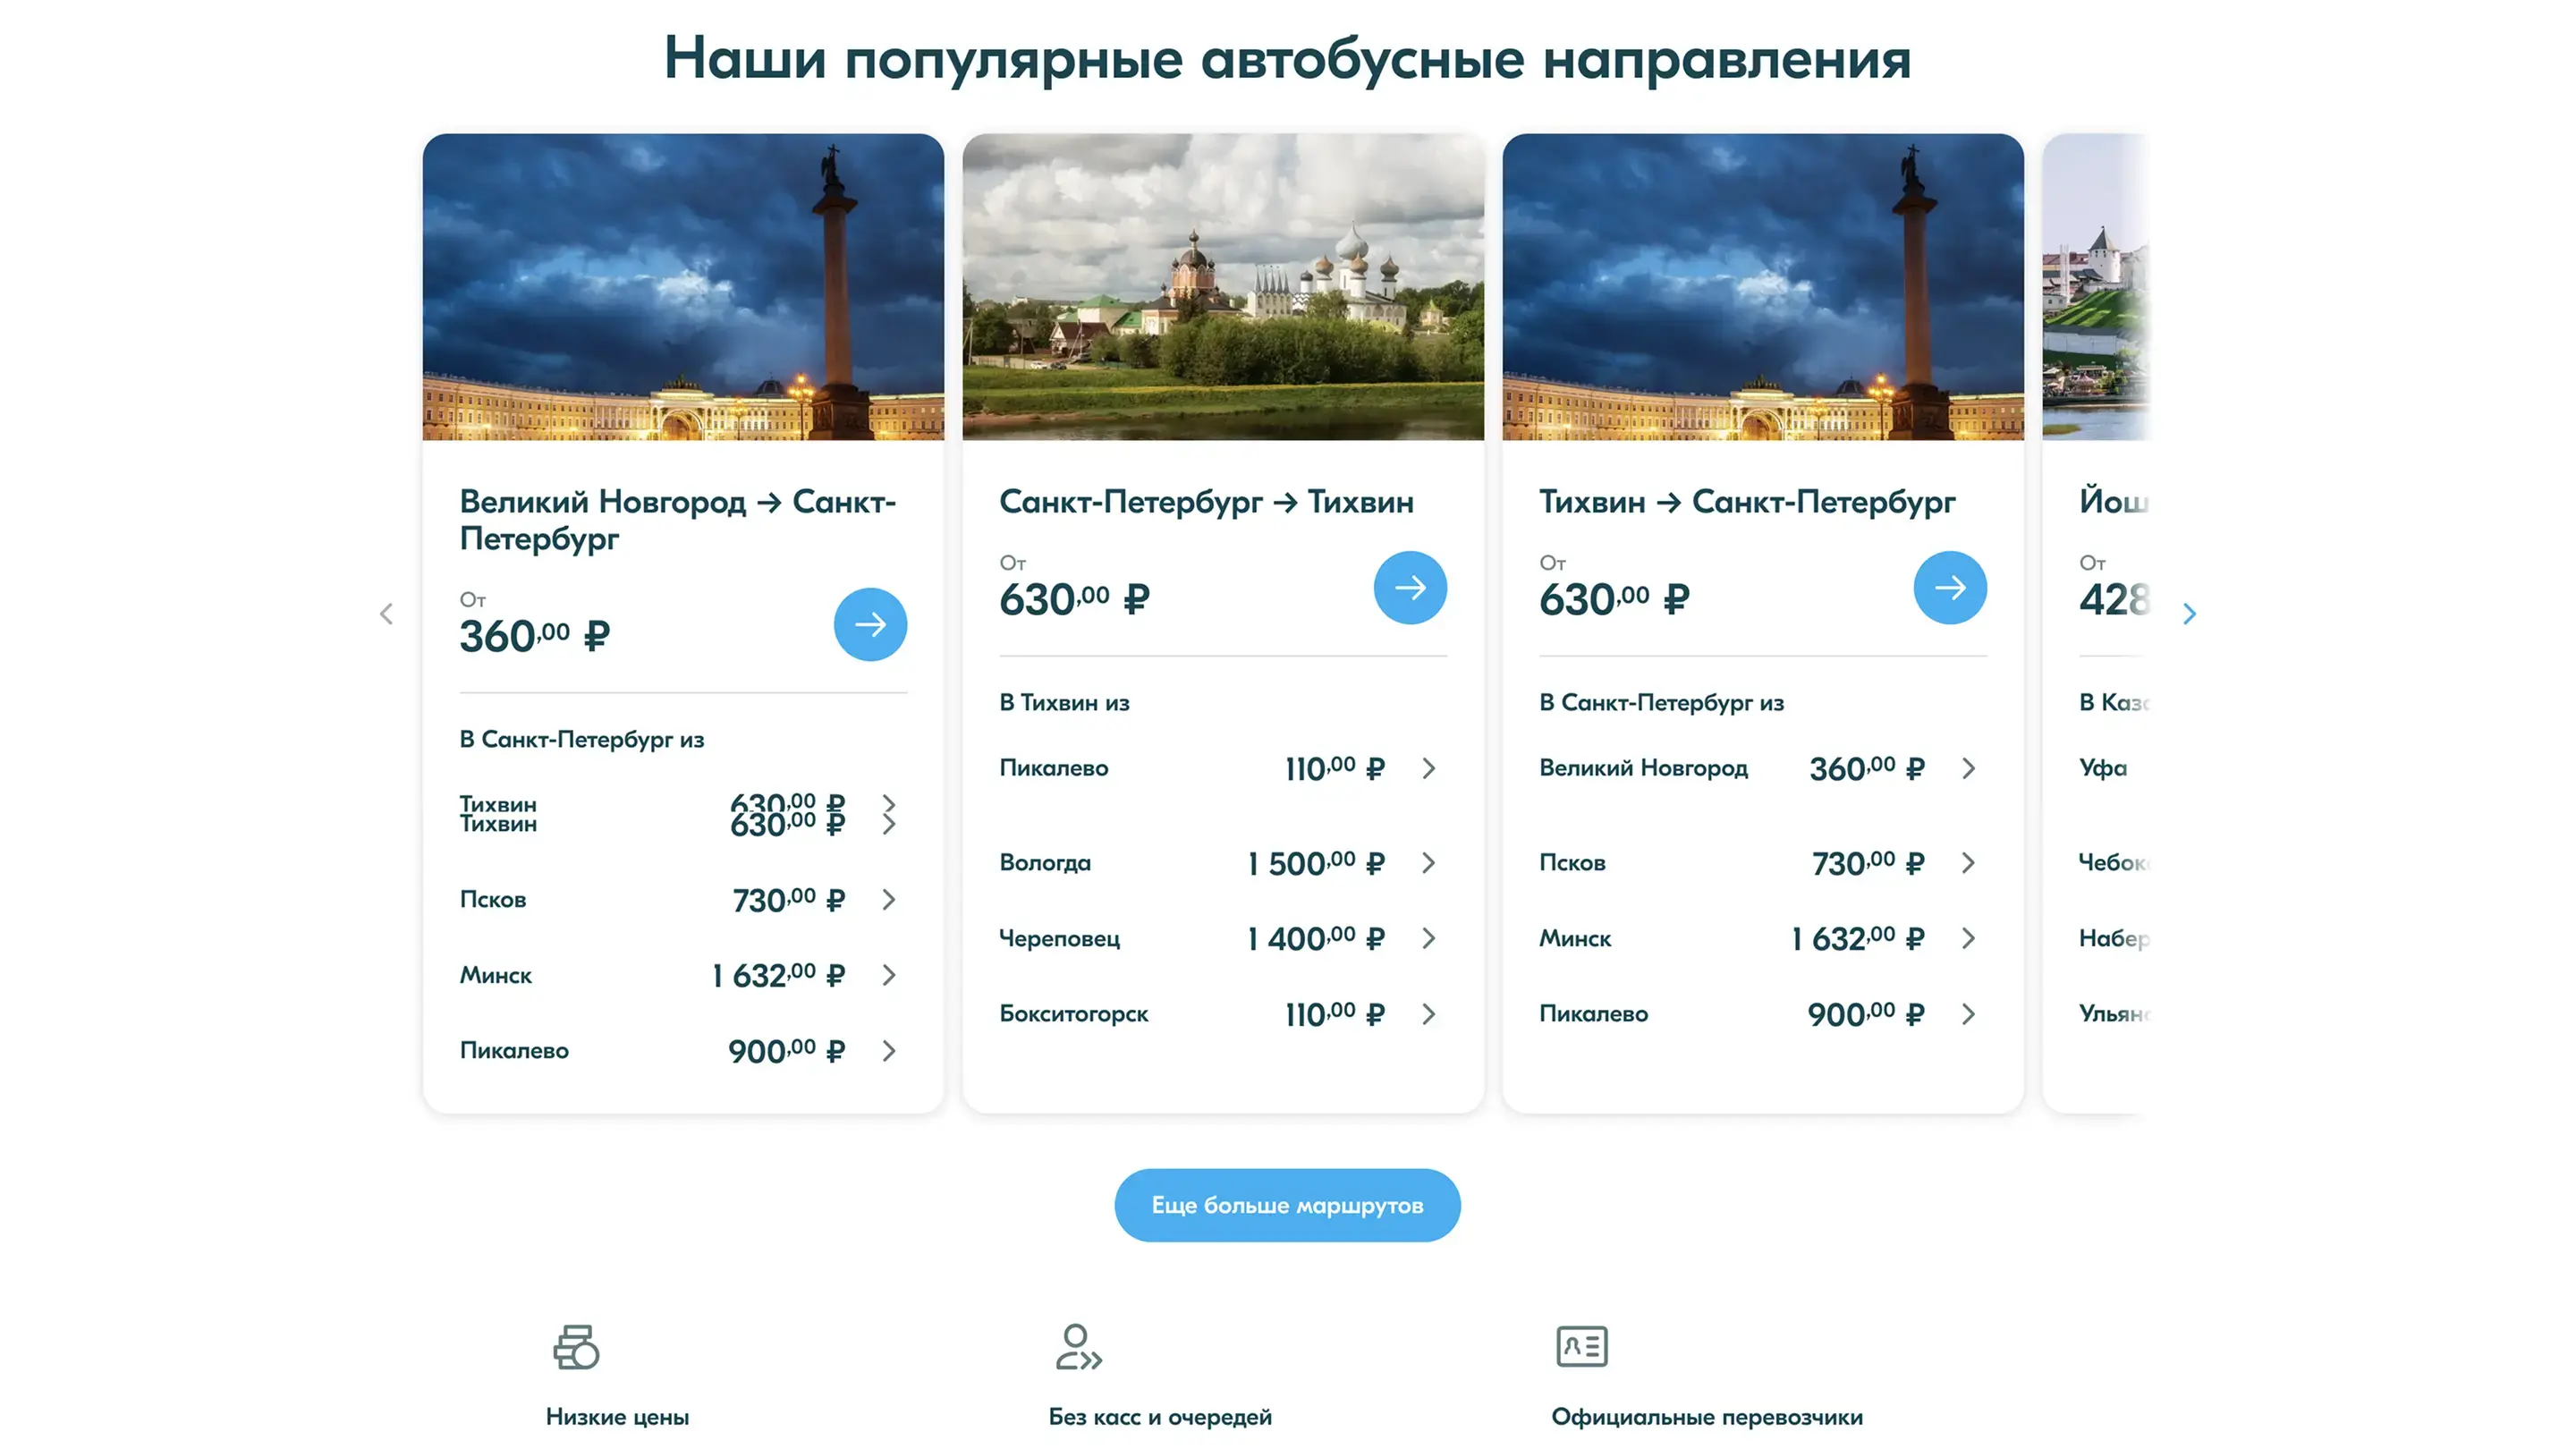Click blue arrow on Тихвин → Санкт-Петербург card
This screenshot has width=2576, height=1449.
click(x=1949, y=588)
